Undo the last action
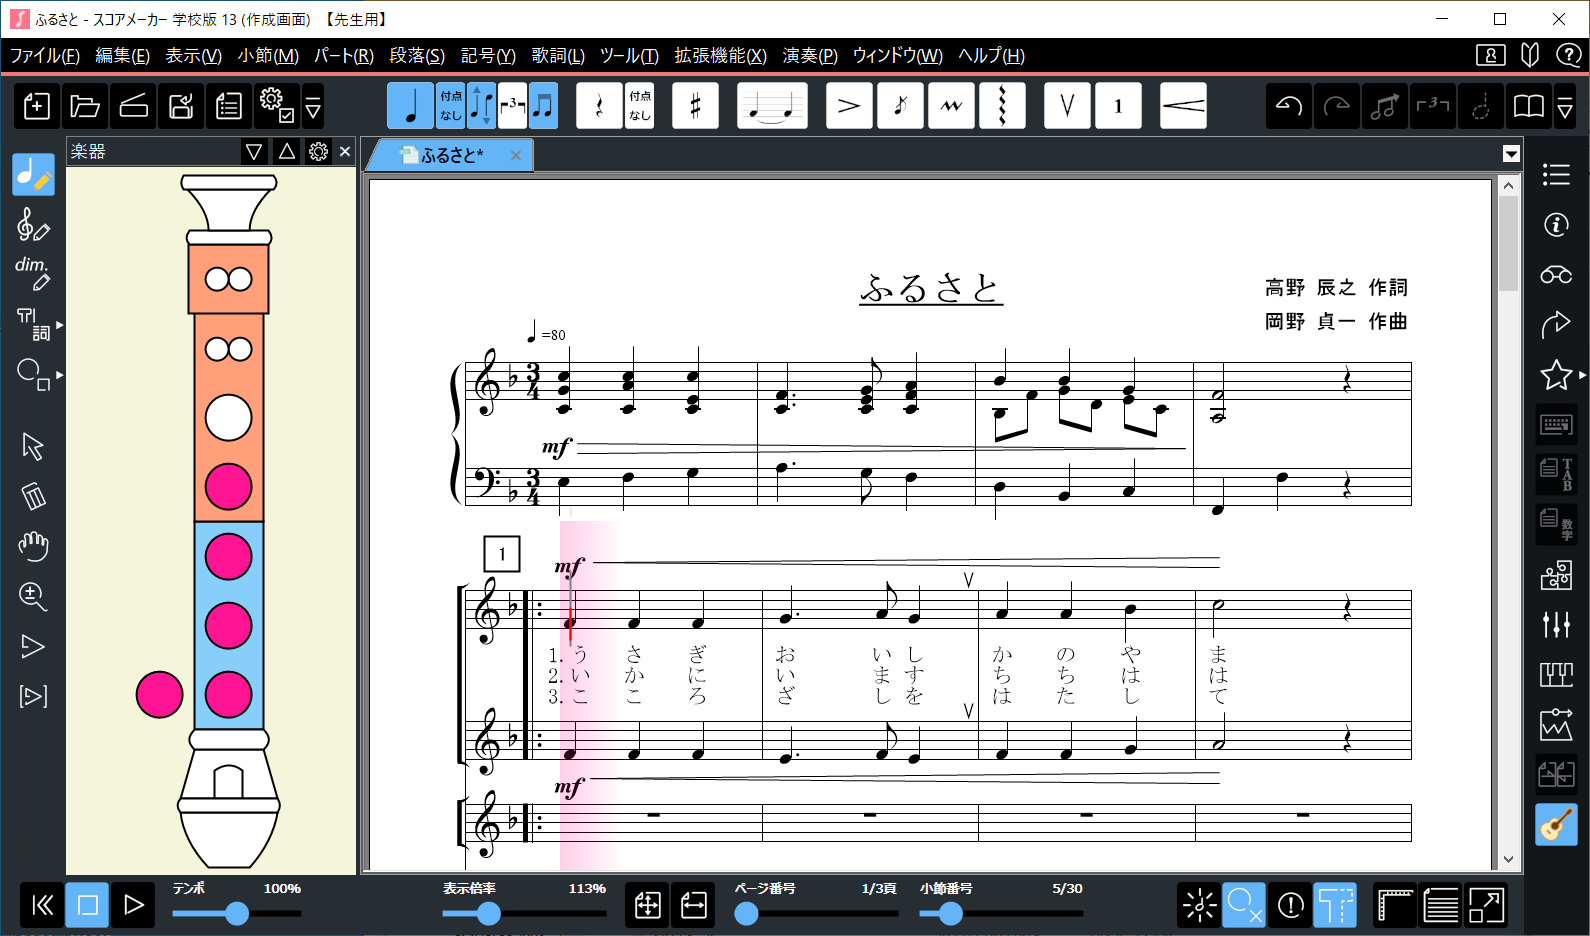The width and height of the screenshot is (1590, 936). pyautogui.click(x=1289, y=106)
